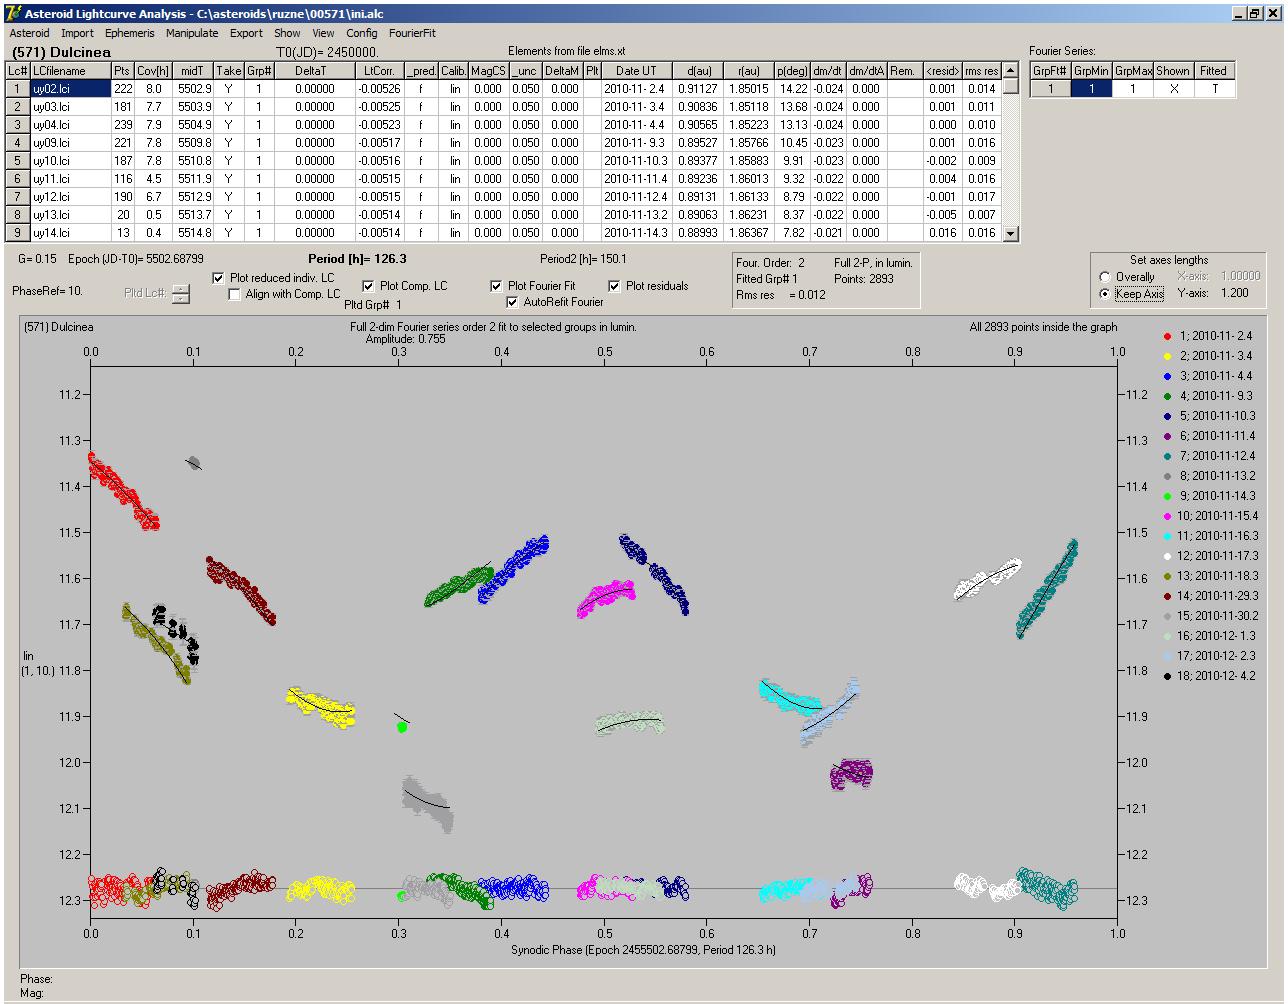Click the Period [h]= 126.3 label
The image size is (1288, 1004).
(357, 259)
